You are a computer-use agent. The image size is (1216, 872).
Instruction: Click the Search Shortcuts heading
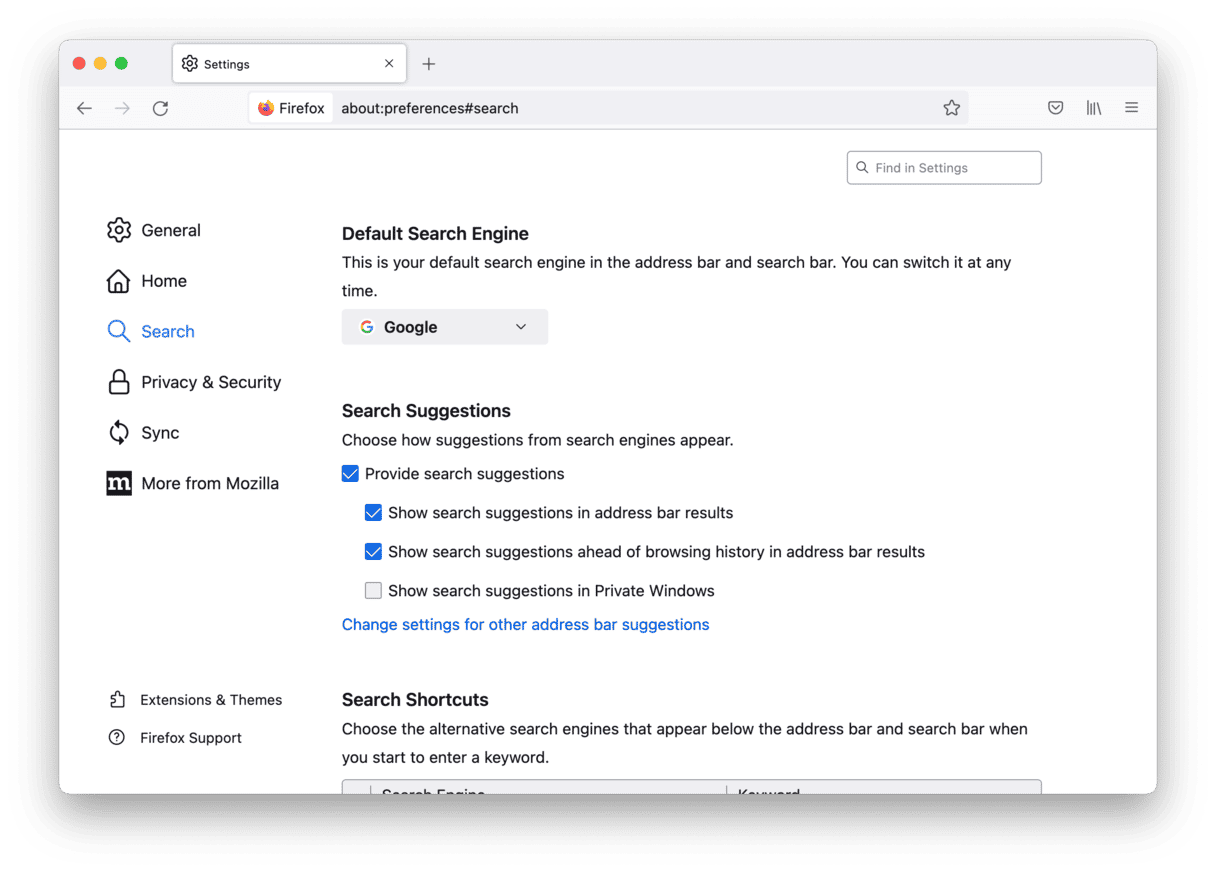(415, 700)
